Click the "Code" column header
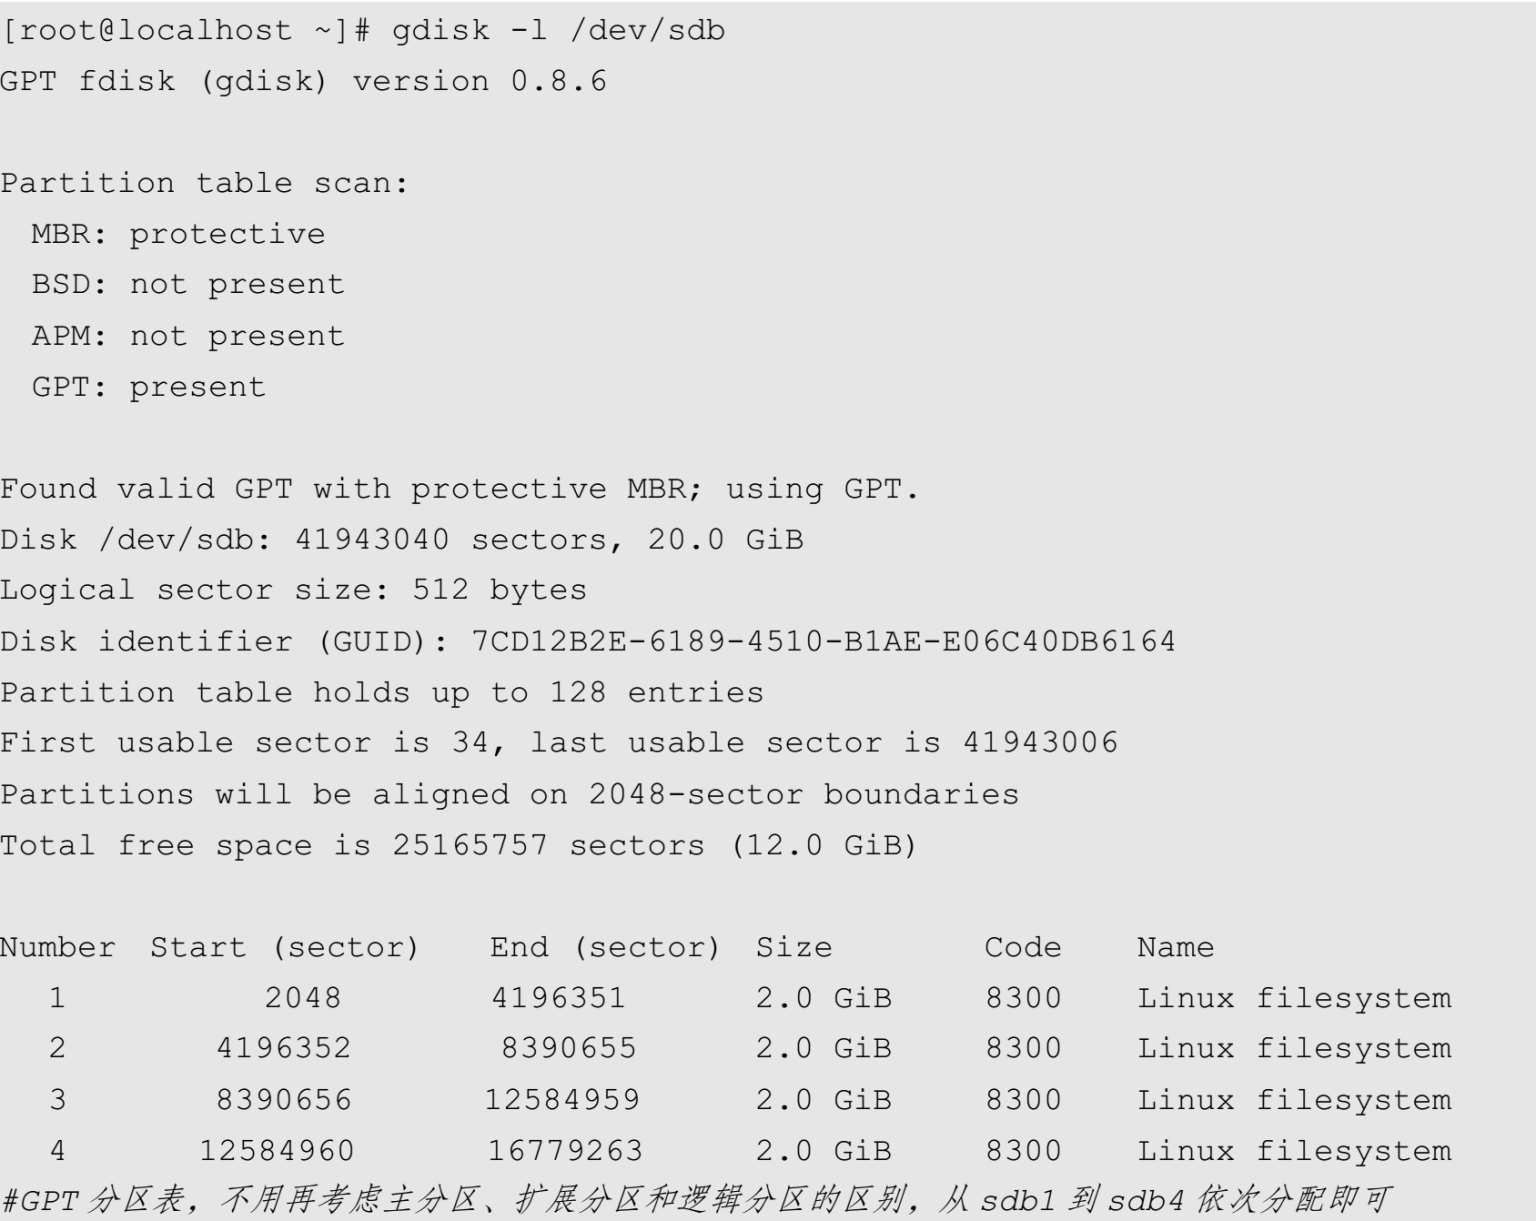Image resolution: width=1536 pixels, height=1221 pixels. click(x=1022, y=947)
